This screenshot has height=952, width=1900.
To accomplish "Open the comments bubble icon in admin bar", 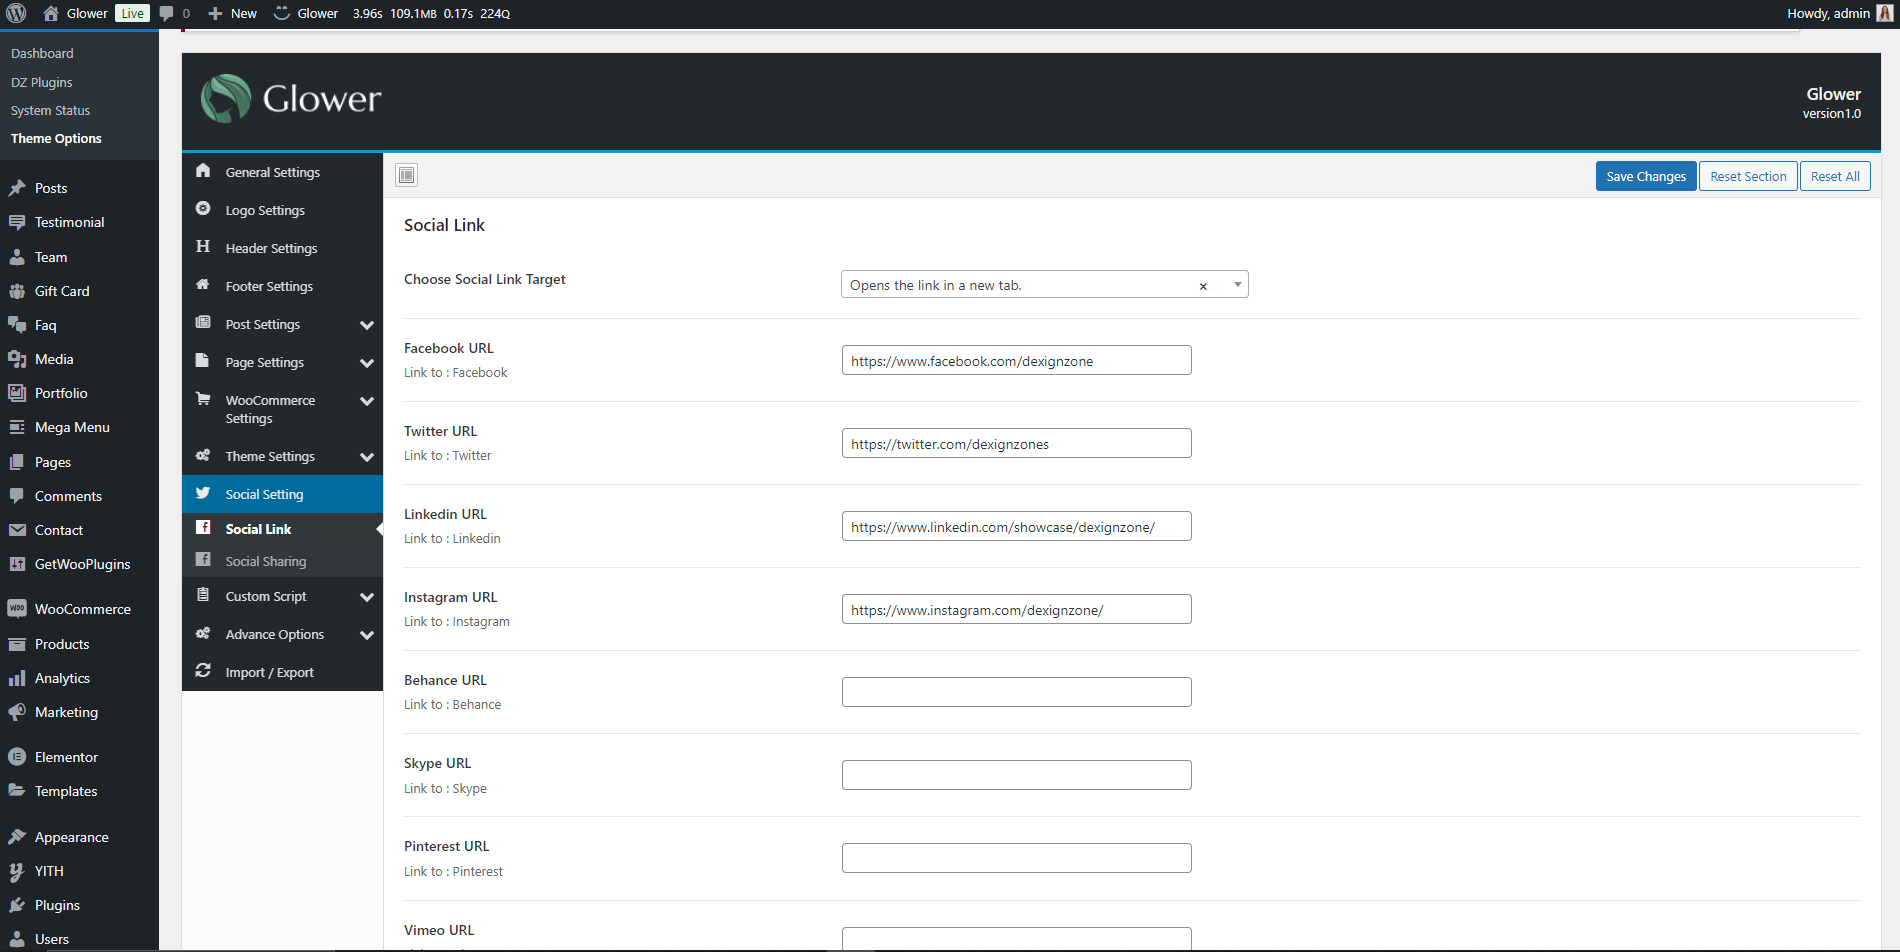I will 167,13.
